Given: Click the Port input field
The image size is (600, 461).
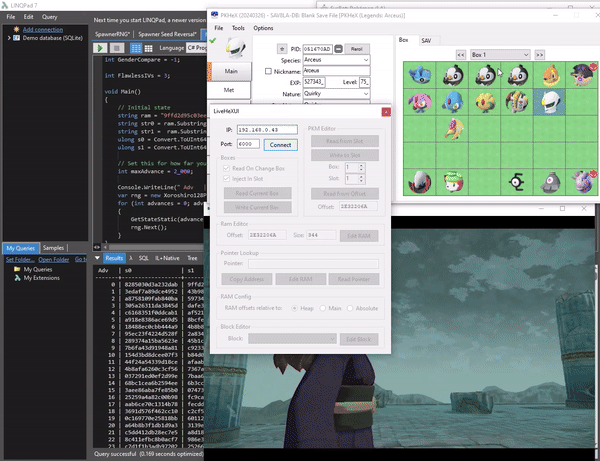Looking at the screenshot, I should tap(248, 144).
